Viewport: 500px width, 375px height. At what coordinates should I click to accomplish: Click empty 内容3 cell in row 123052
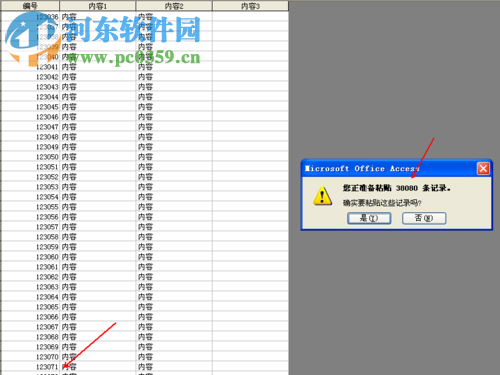[251, 177]
